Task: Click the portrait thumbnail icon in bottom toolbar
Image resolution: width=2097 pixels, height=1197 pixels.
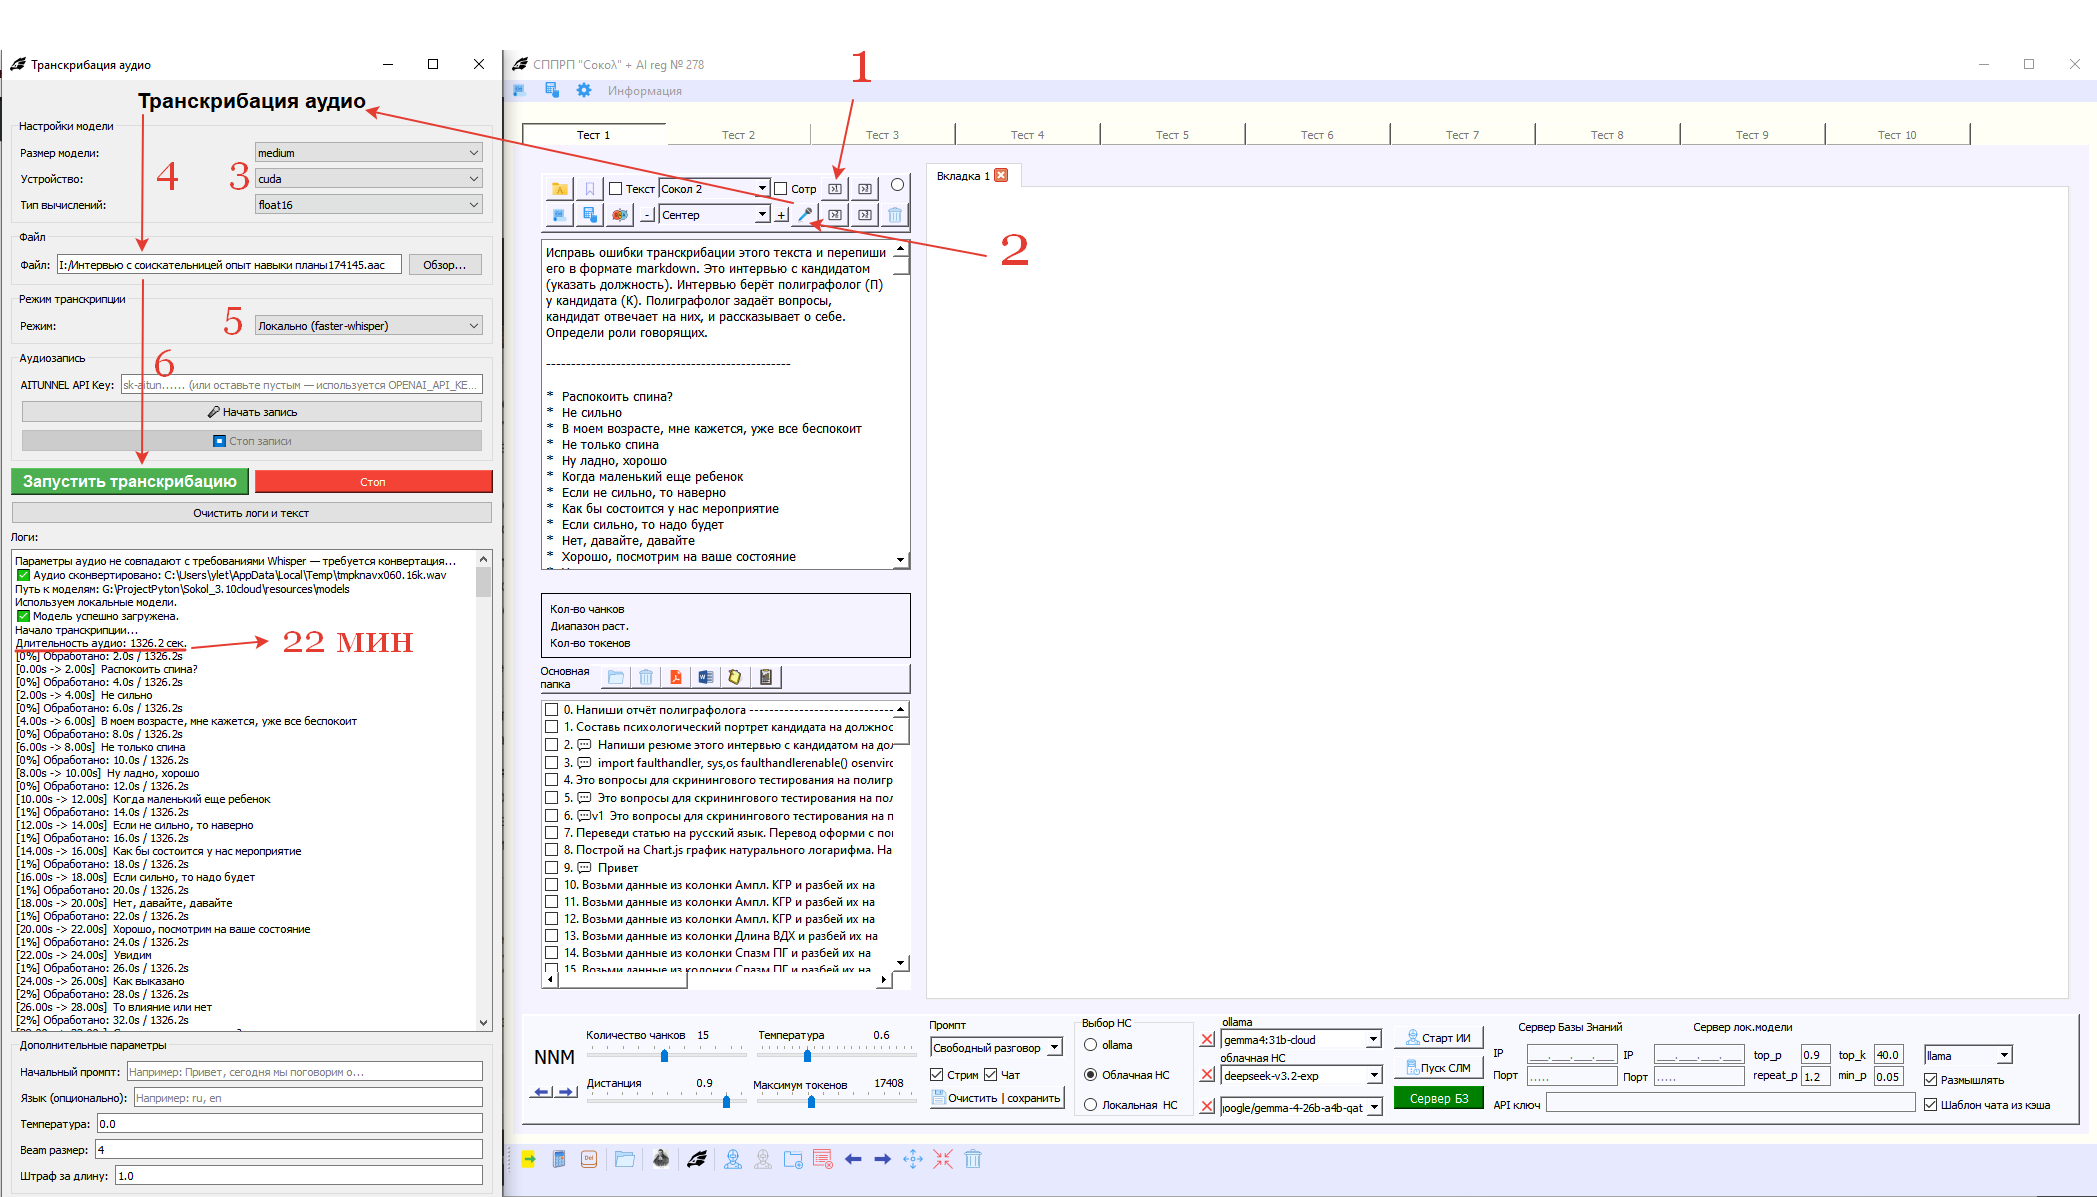Action: (661, 1159)
